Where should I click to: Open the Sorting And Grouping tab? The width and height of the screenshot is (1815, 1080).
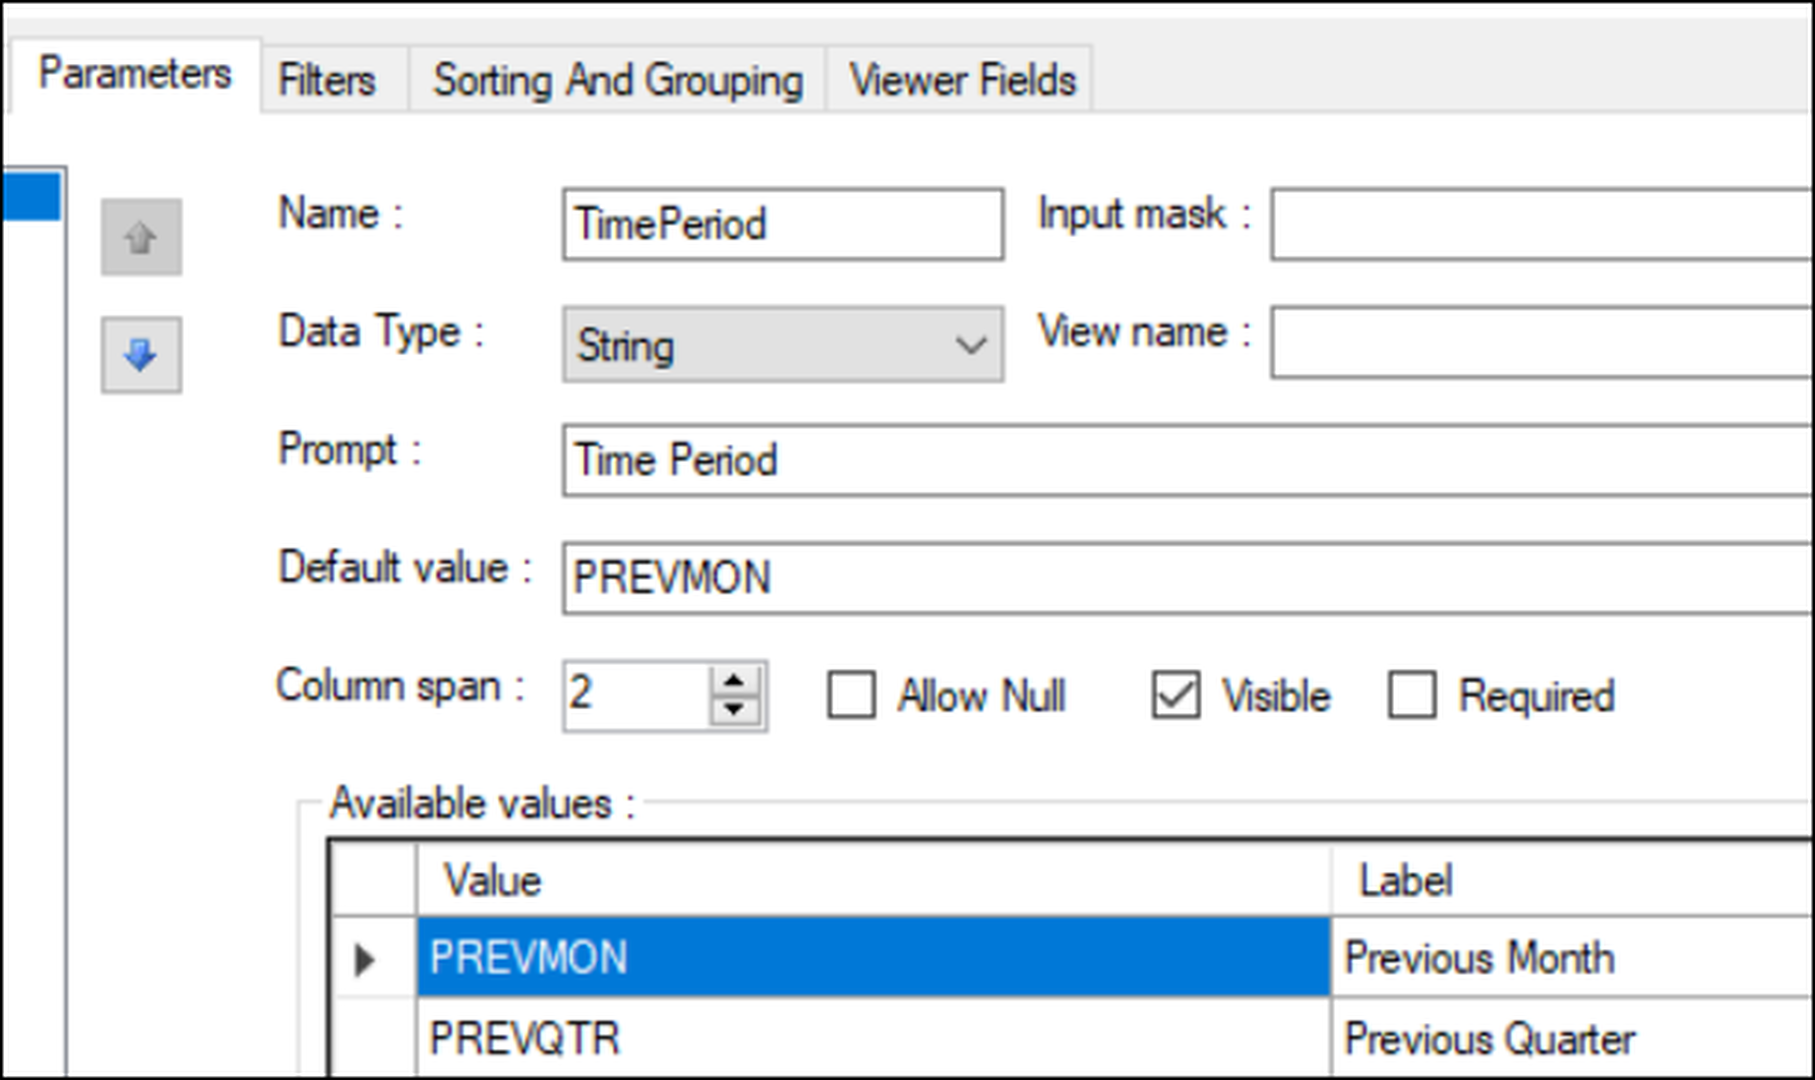(617, 80)
